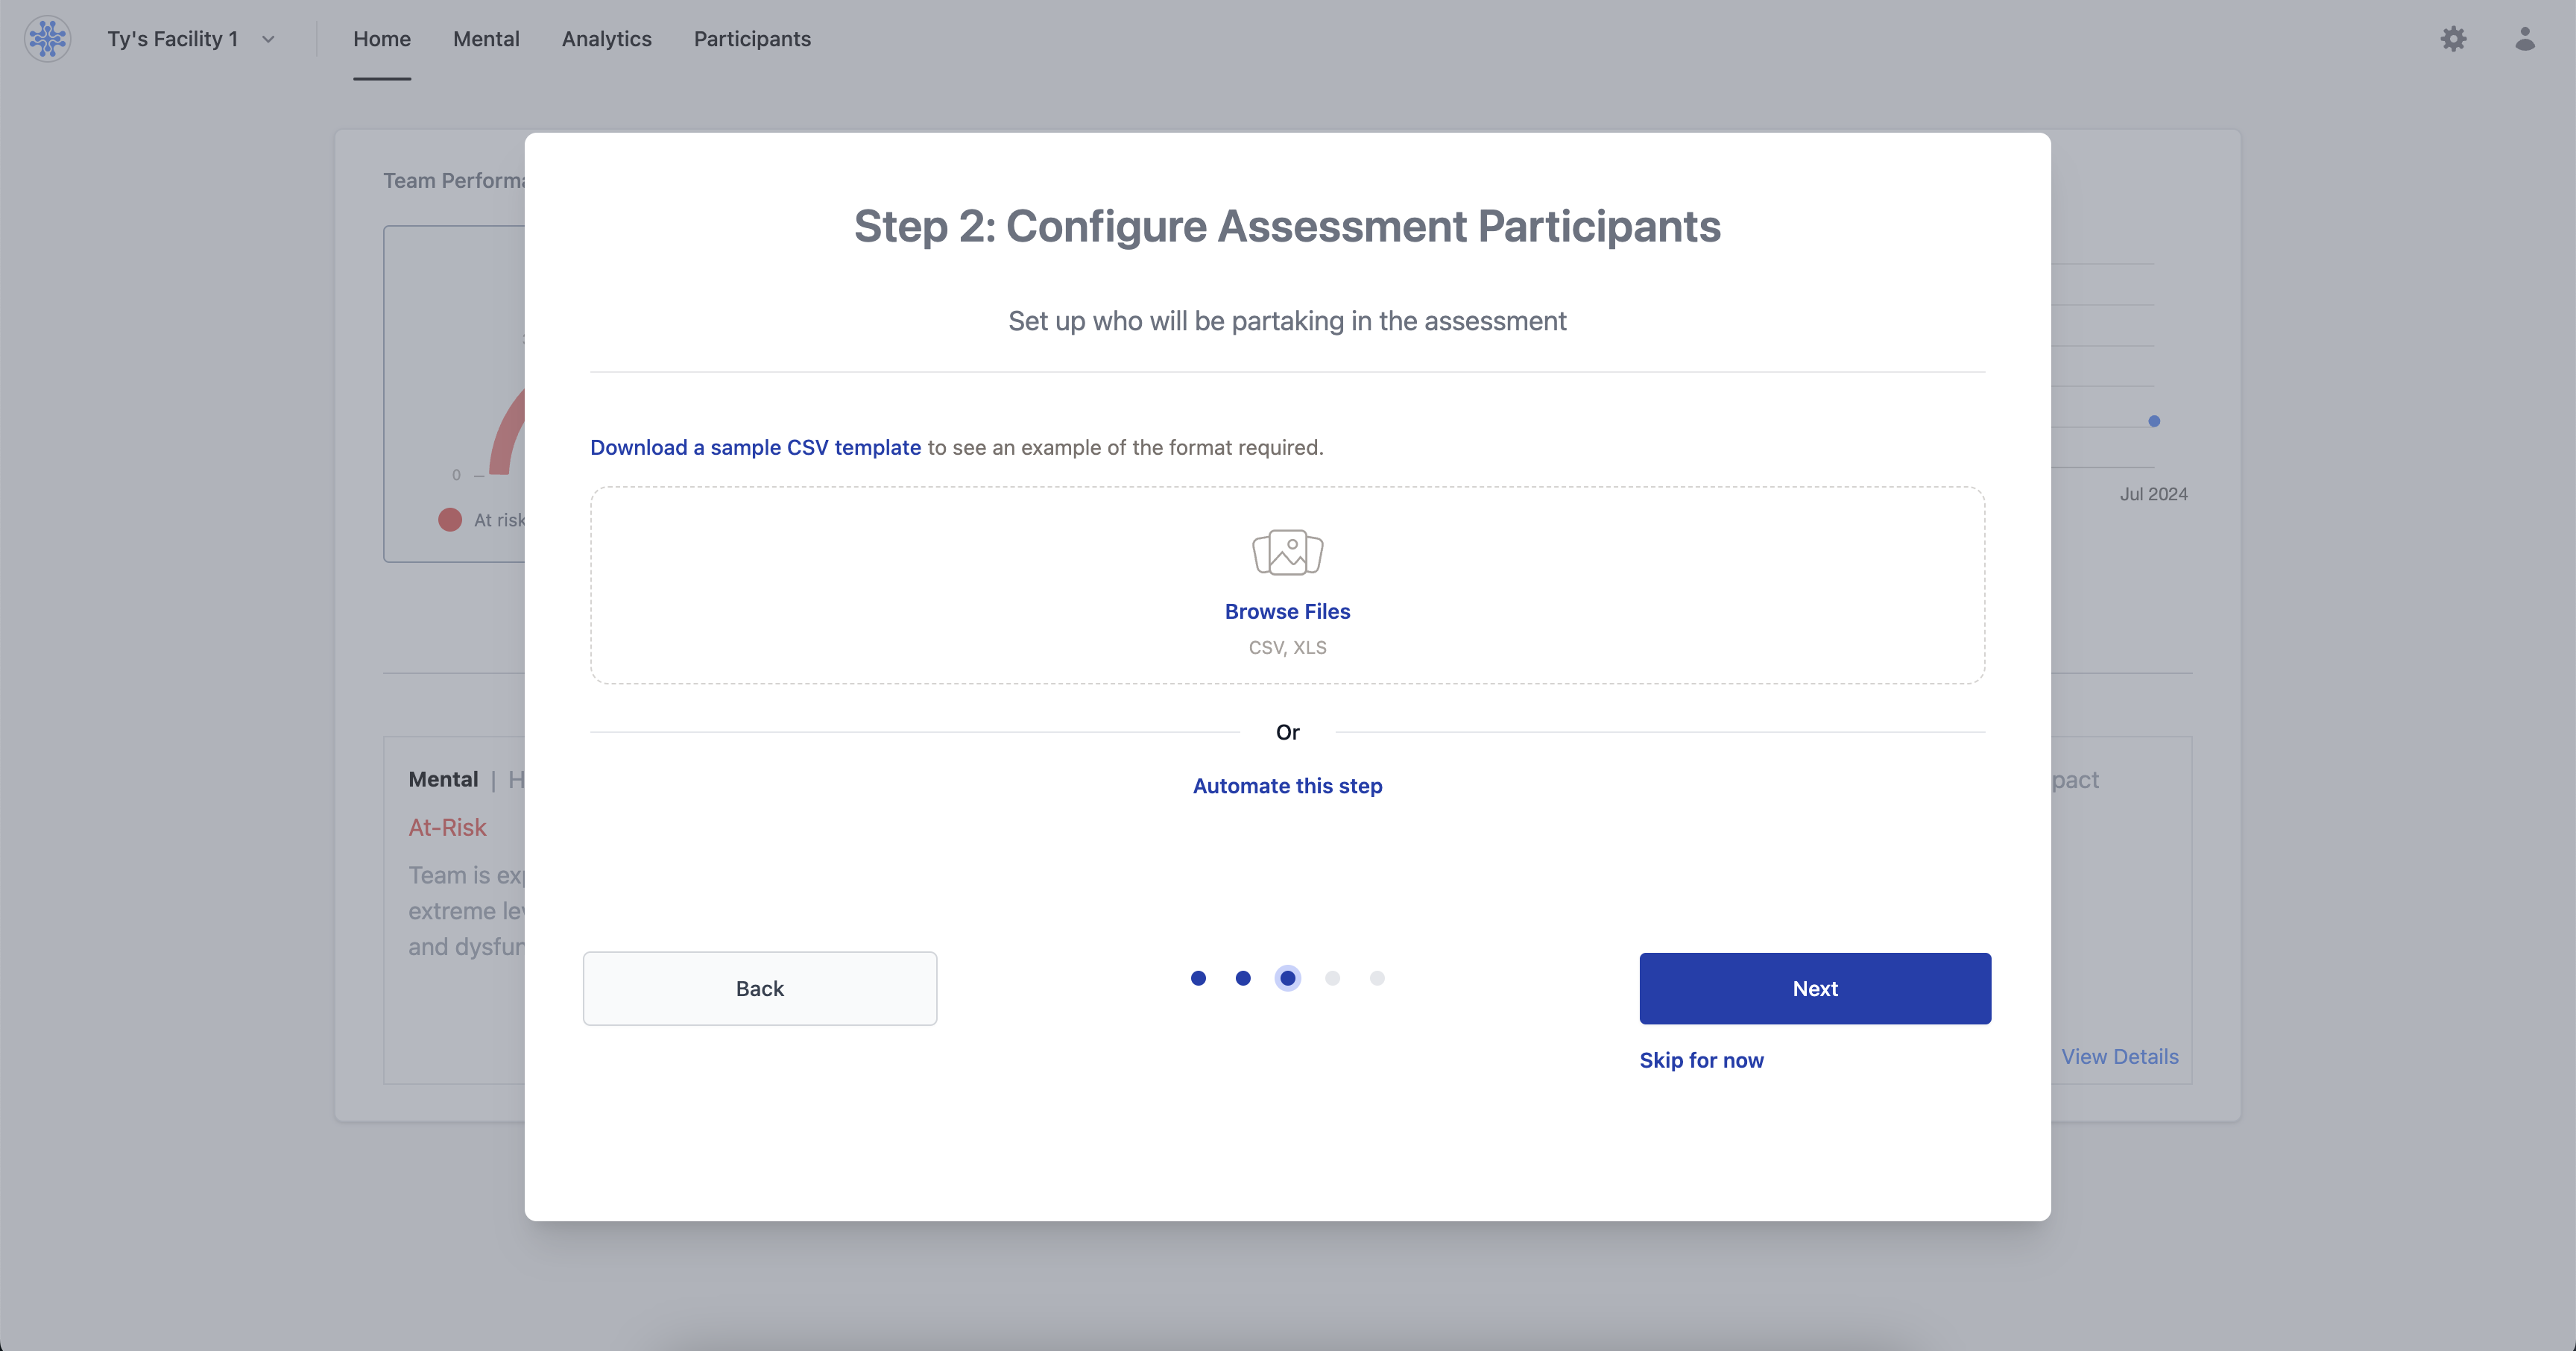Viewport: 2576px width, 1351px height.
Task: Click Browse Files link
Action: (x=1287, y=611)
